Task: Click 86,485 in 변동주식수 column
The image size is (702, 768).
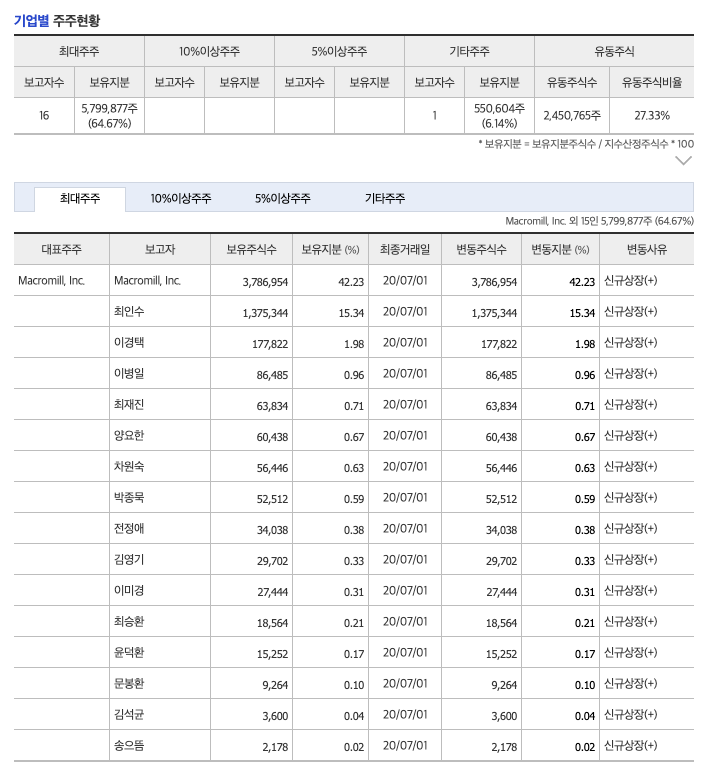Action: click(x=501, y=375)
